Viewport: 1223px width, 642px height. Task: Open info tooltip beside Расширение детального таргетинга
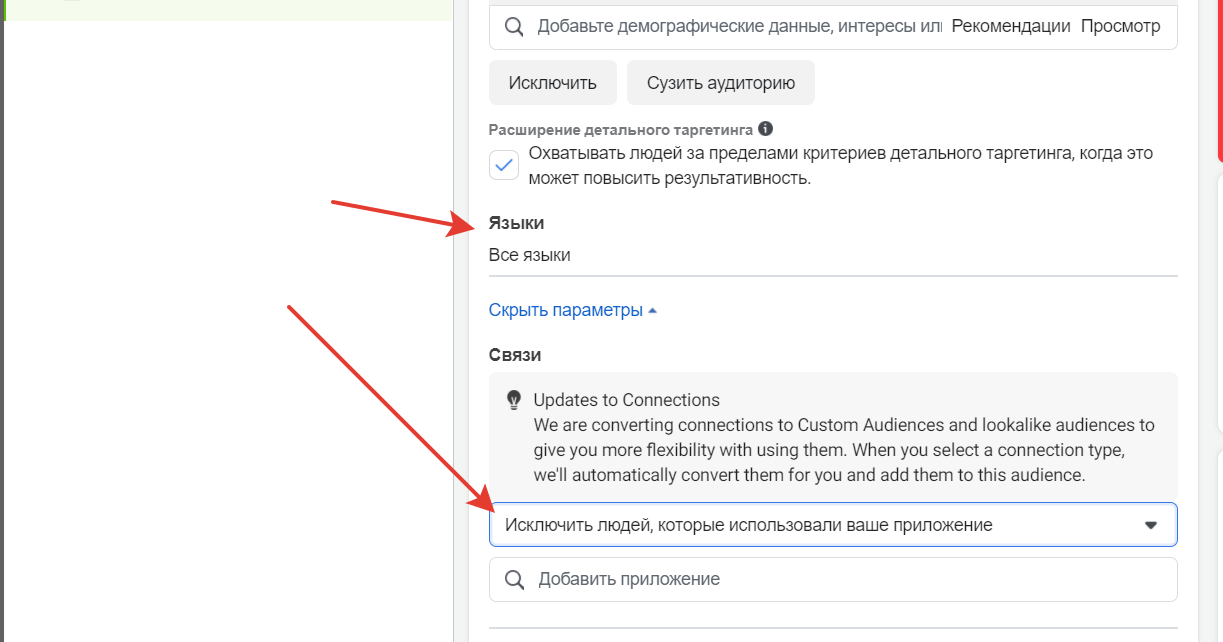765,129
